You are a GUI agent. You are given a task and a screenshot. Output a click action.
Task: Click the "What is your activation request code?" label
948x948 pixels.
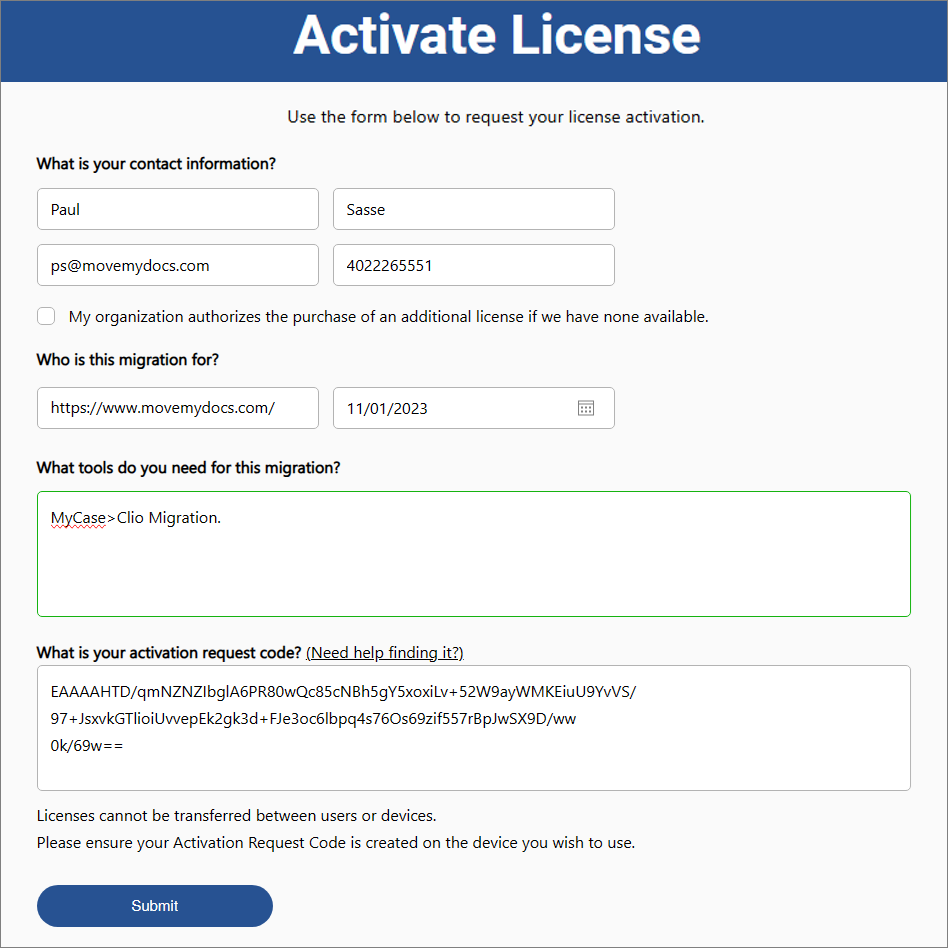(x=169, y=653)
